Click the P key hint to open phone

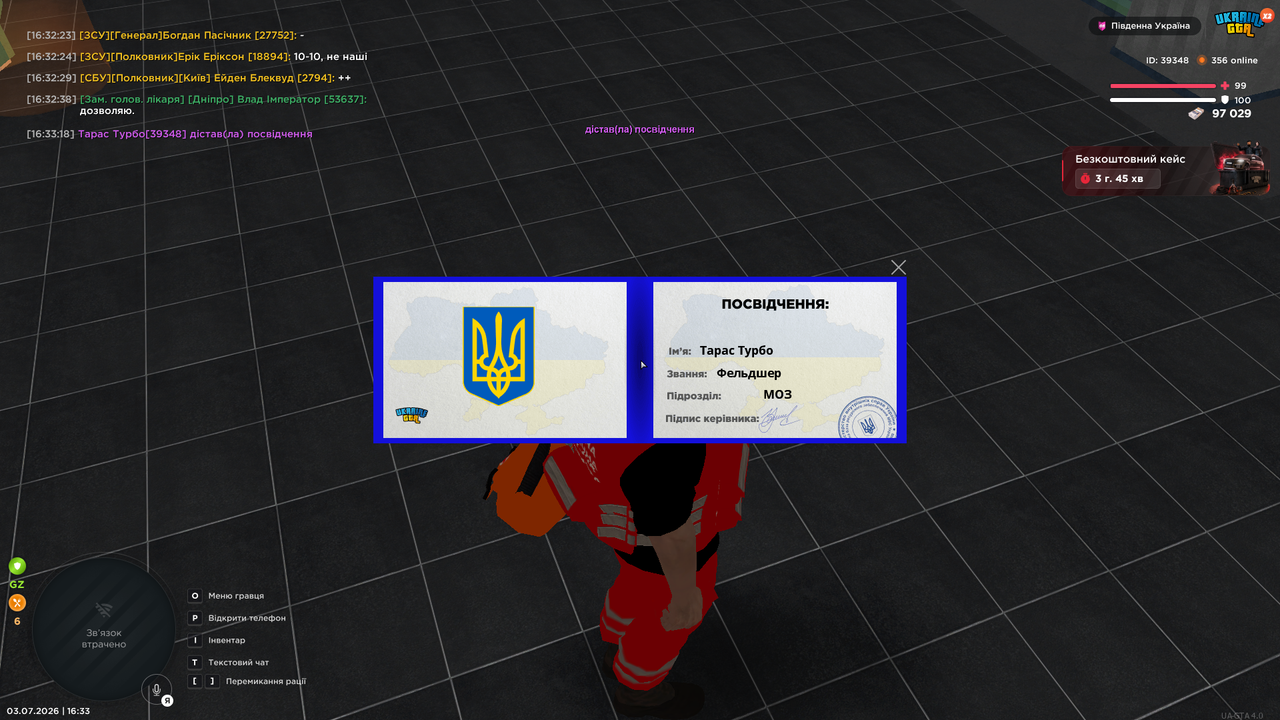click(x=195, y=618)
